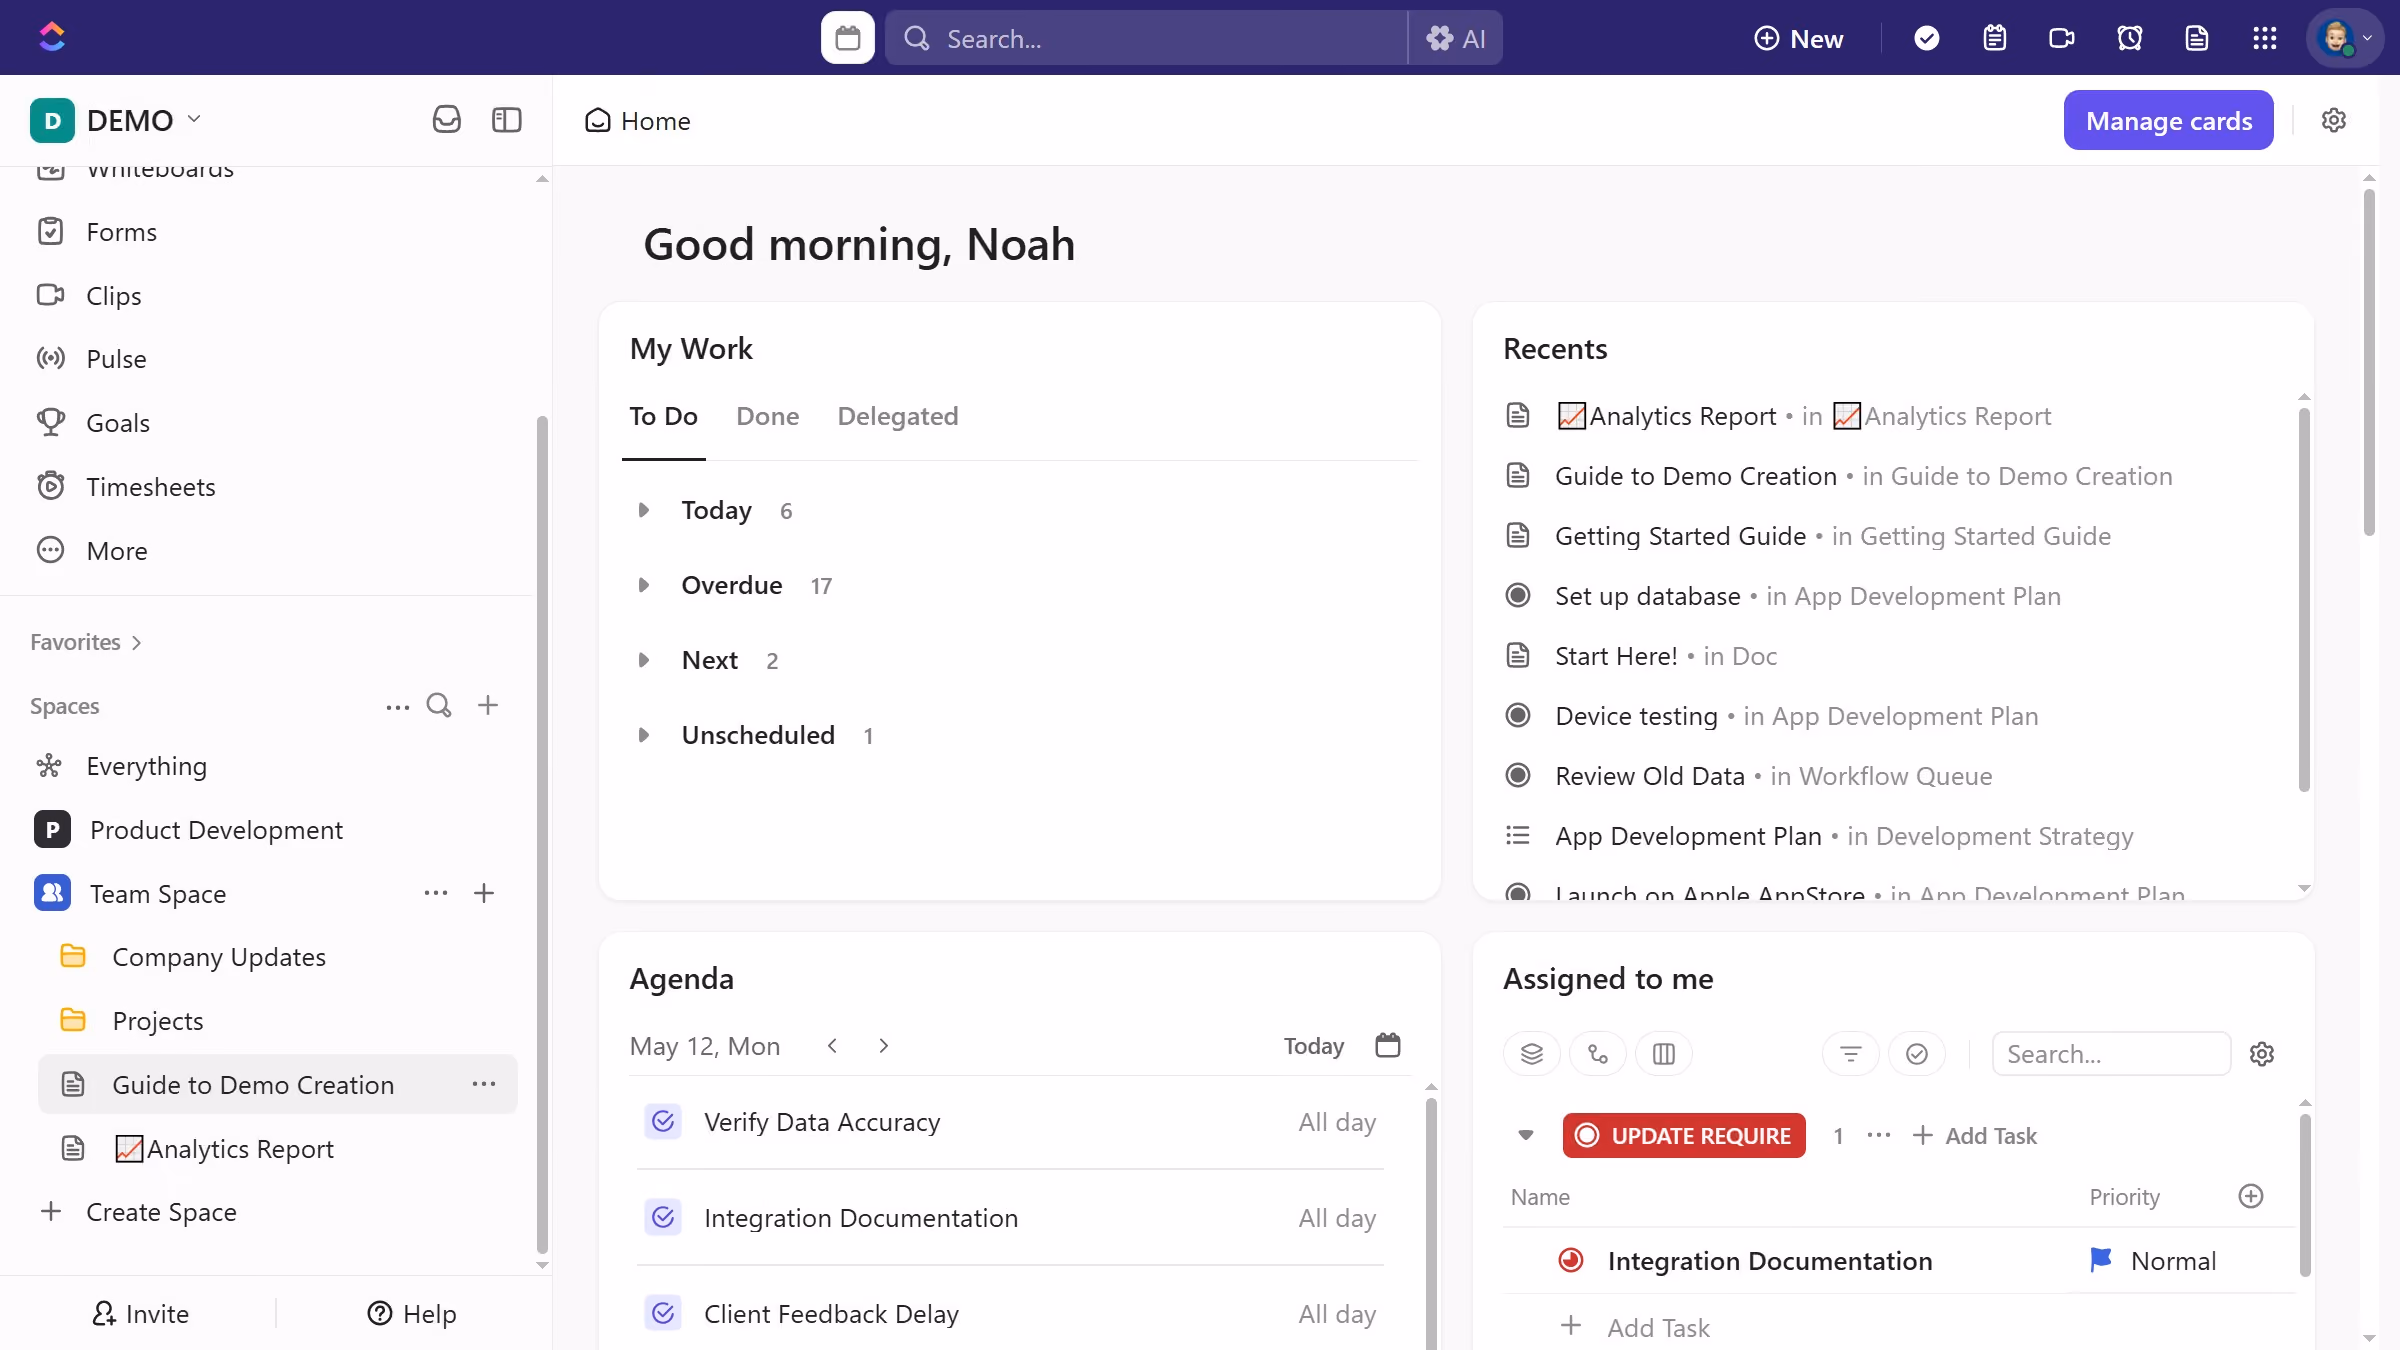This screenshot has width=2400, height=1350.
Task: Click the subtasks icon in Assigned to me
Action: coord(1597,1054)
